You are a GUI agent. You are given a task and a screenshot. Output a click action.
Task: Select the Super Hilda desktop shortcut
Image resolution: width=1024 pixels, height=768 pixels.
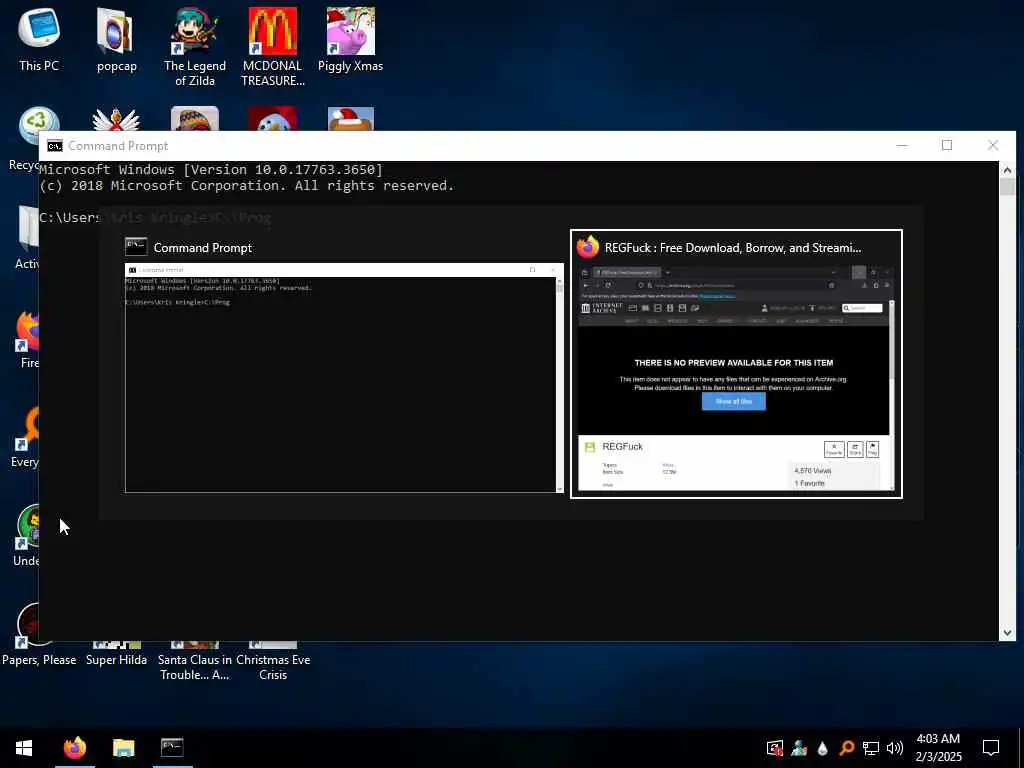coord(116,653)
